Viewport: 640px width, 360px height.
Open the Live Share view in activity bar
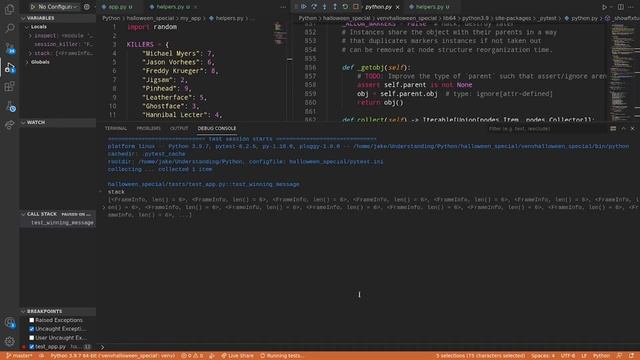(x=9, y=125)
